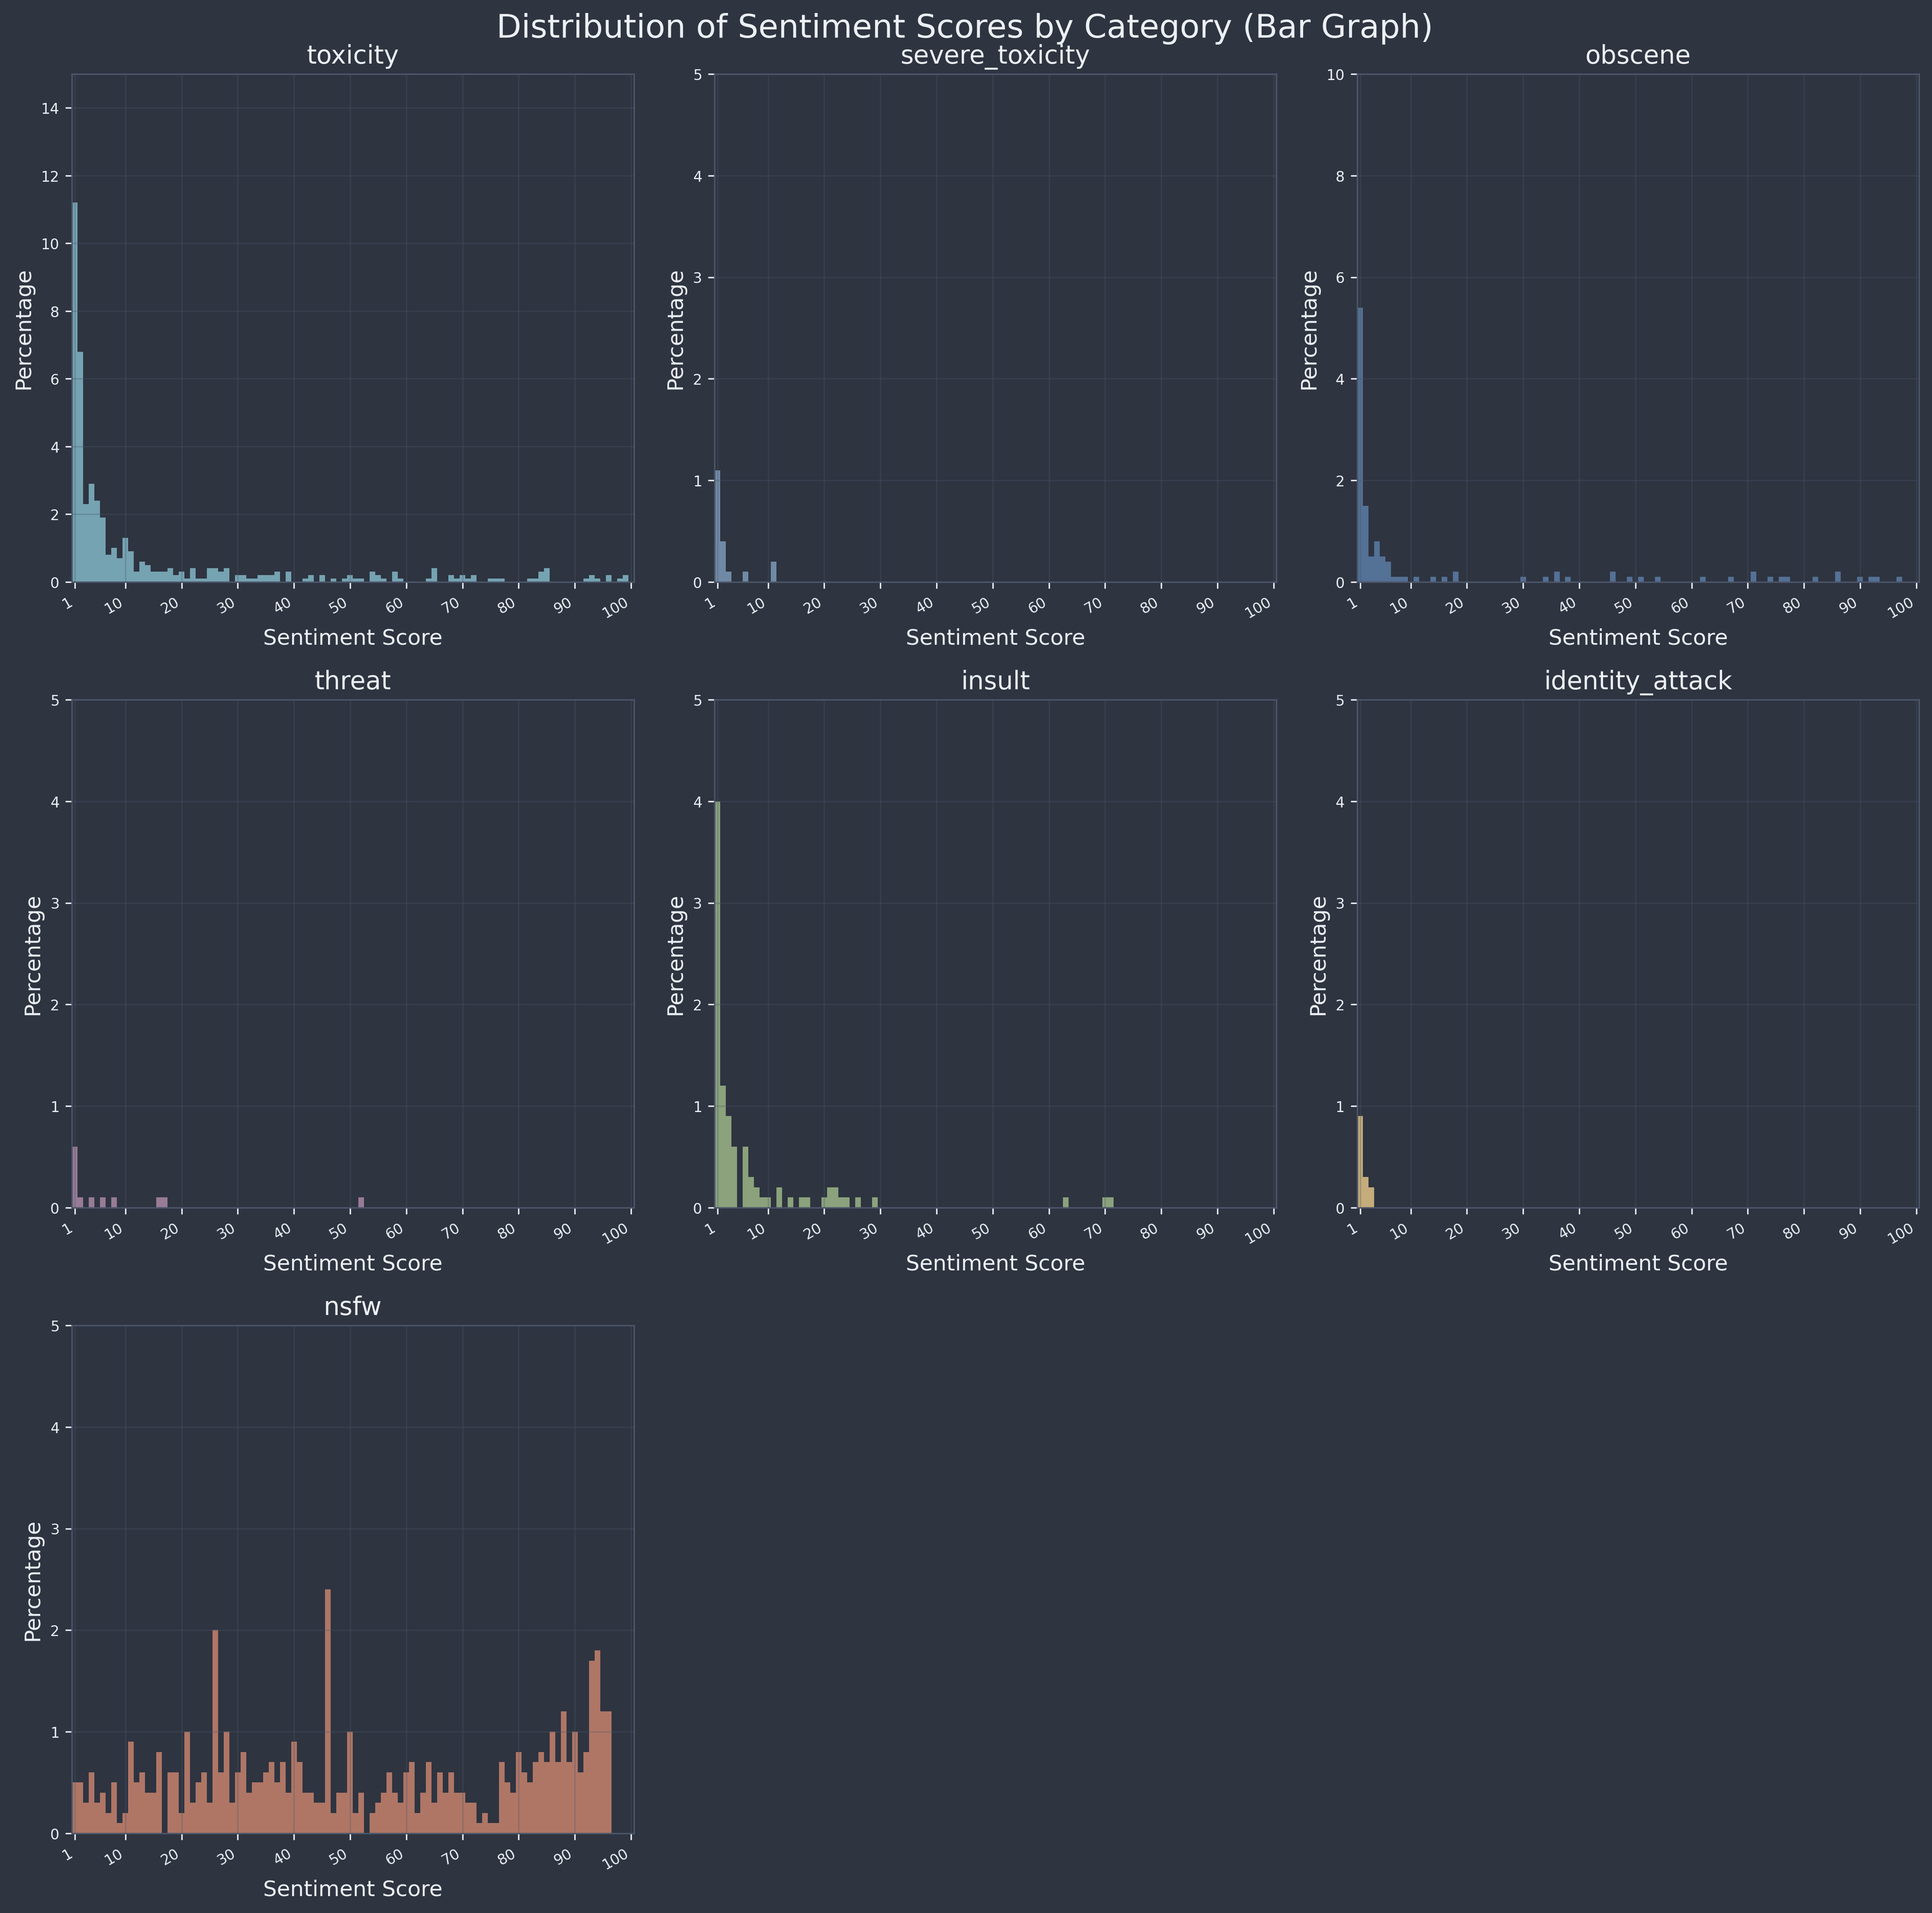This screenshot has height=1913, width=1932.
Task: Click y-axis tick '5' in severe_toxicity chart
Action: (x=699, y=74)
